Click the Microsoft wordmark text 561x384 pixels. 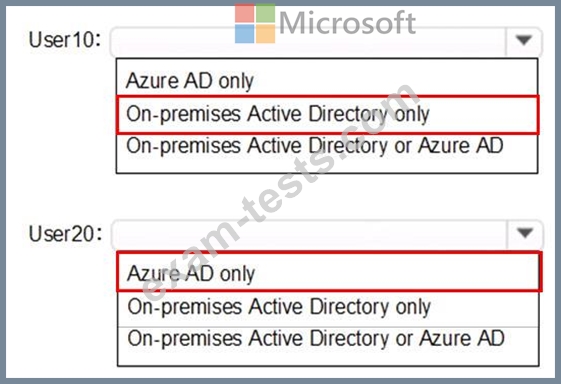point(347,23)
